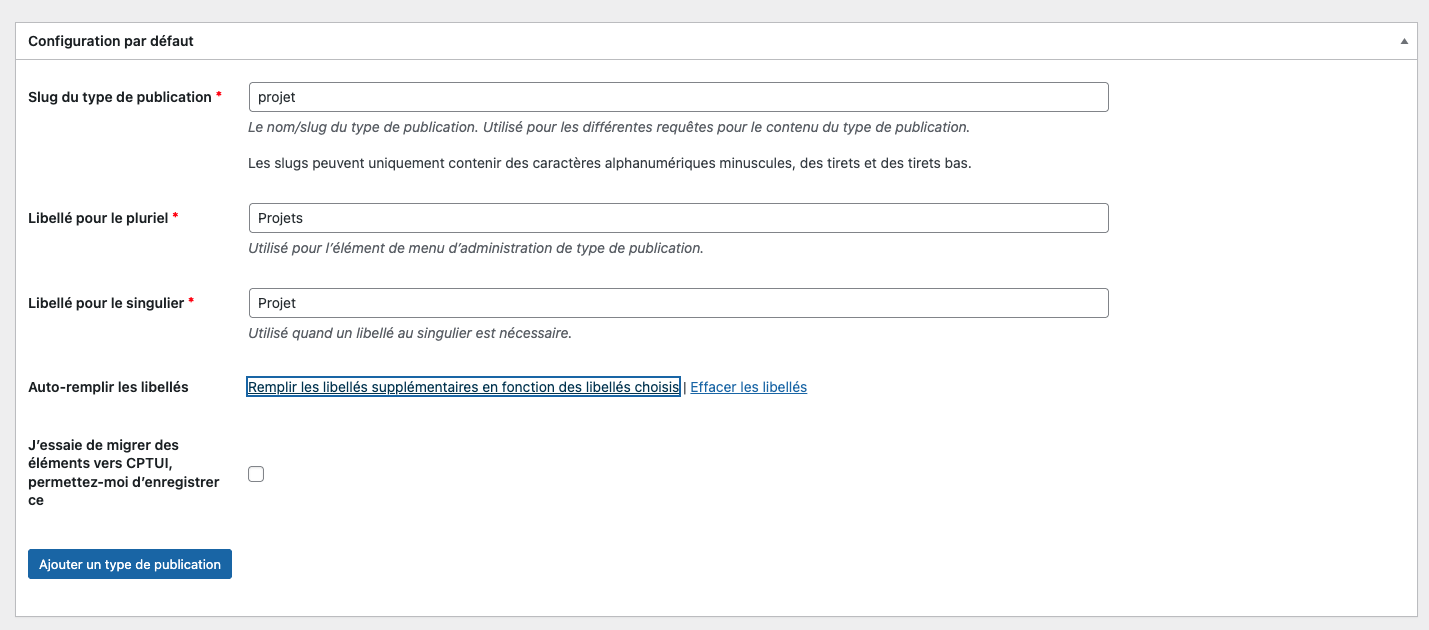Screen dimensions: 1429x630
Task: Click Remplir les libellés supplémentaires link
Action: coord(463,387)
